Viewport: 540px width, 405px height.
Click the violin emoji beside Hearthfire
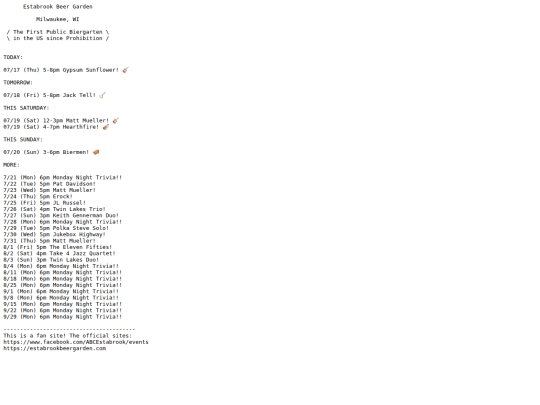[106, 127]
